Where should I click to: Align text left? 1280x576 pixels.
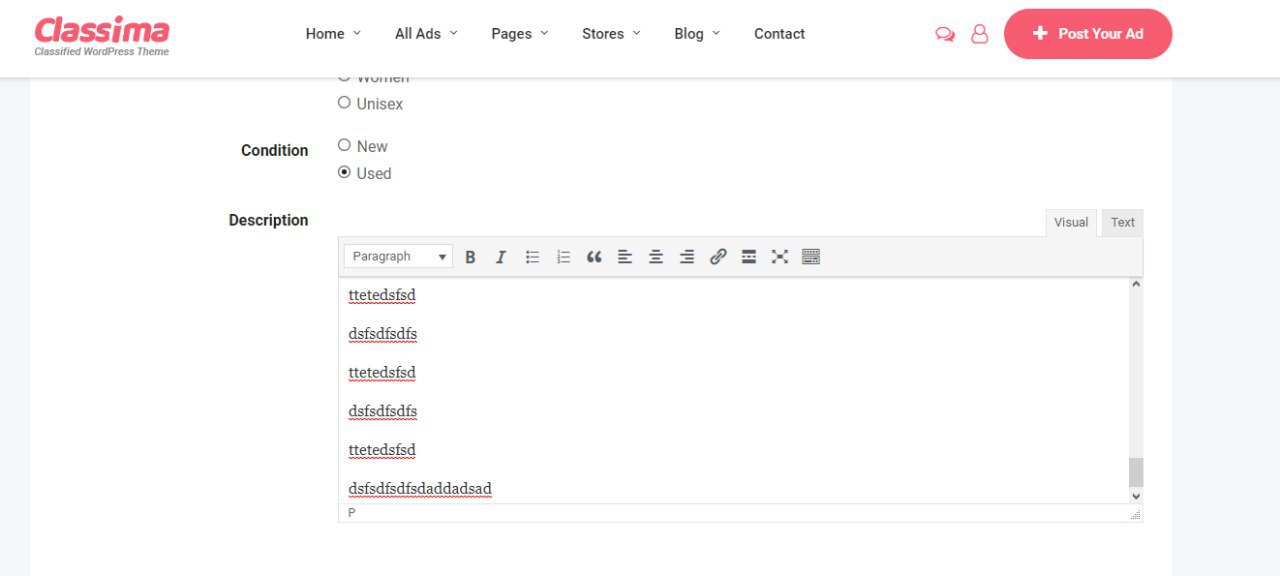pyautogui.click(x=625, y=257)
